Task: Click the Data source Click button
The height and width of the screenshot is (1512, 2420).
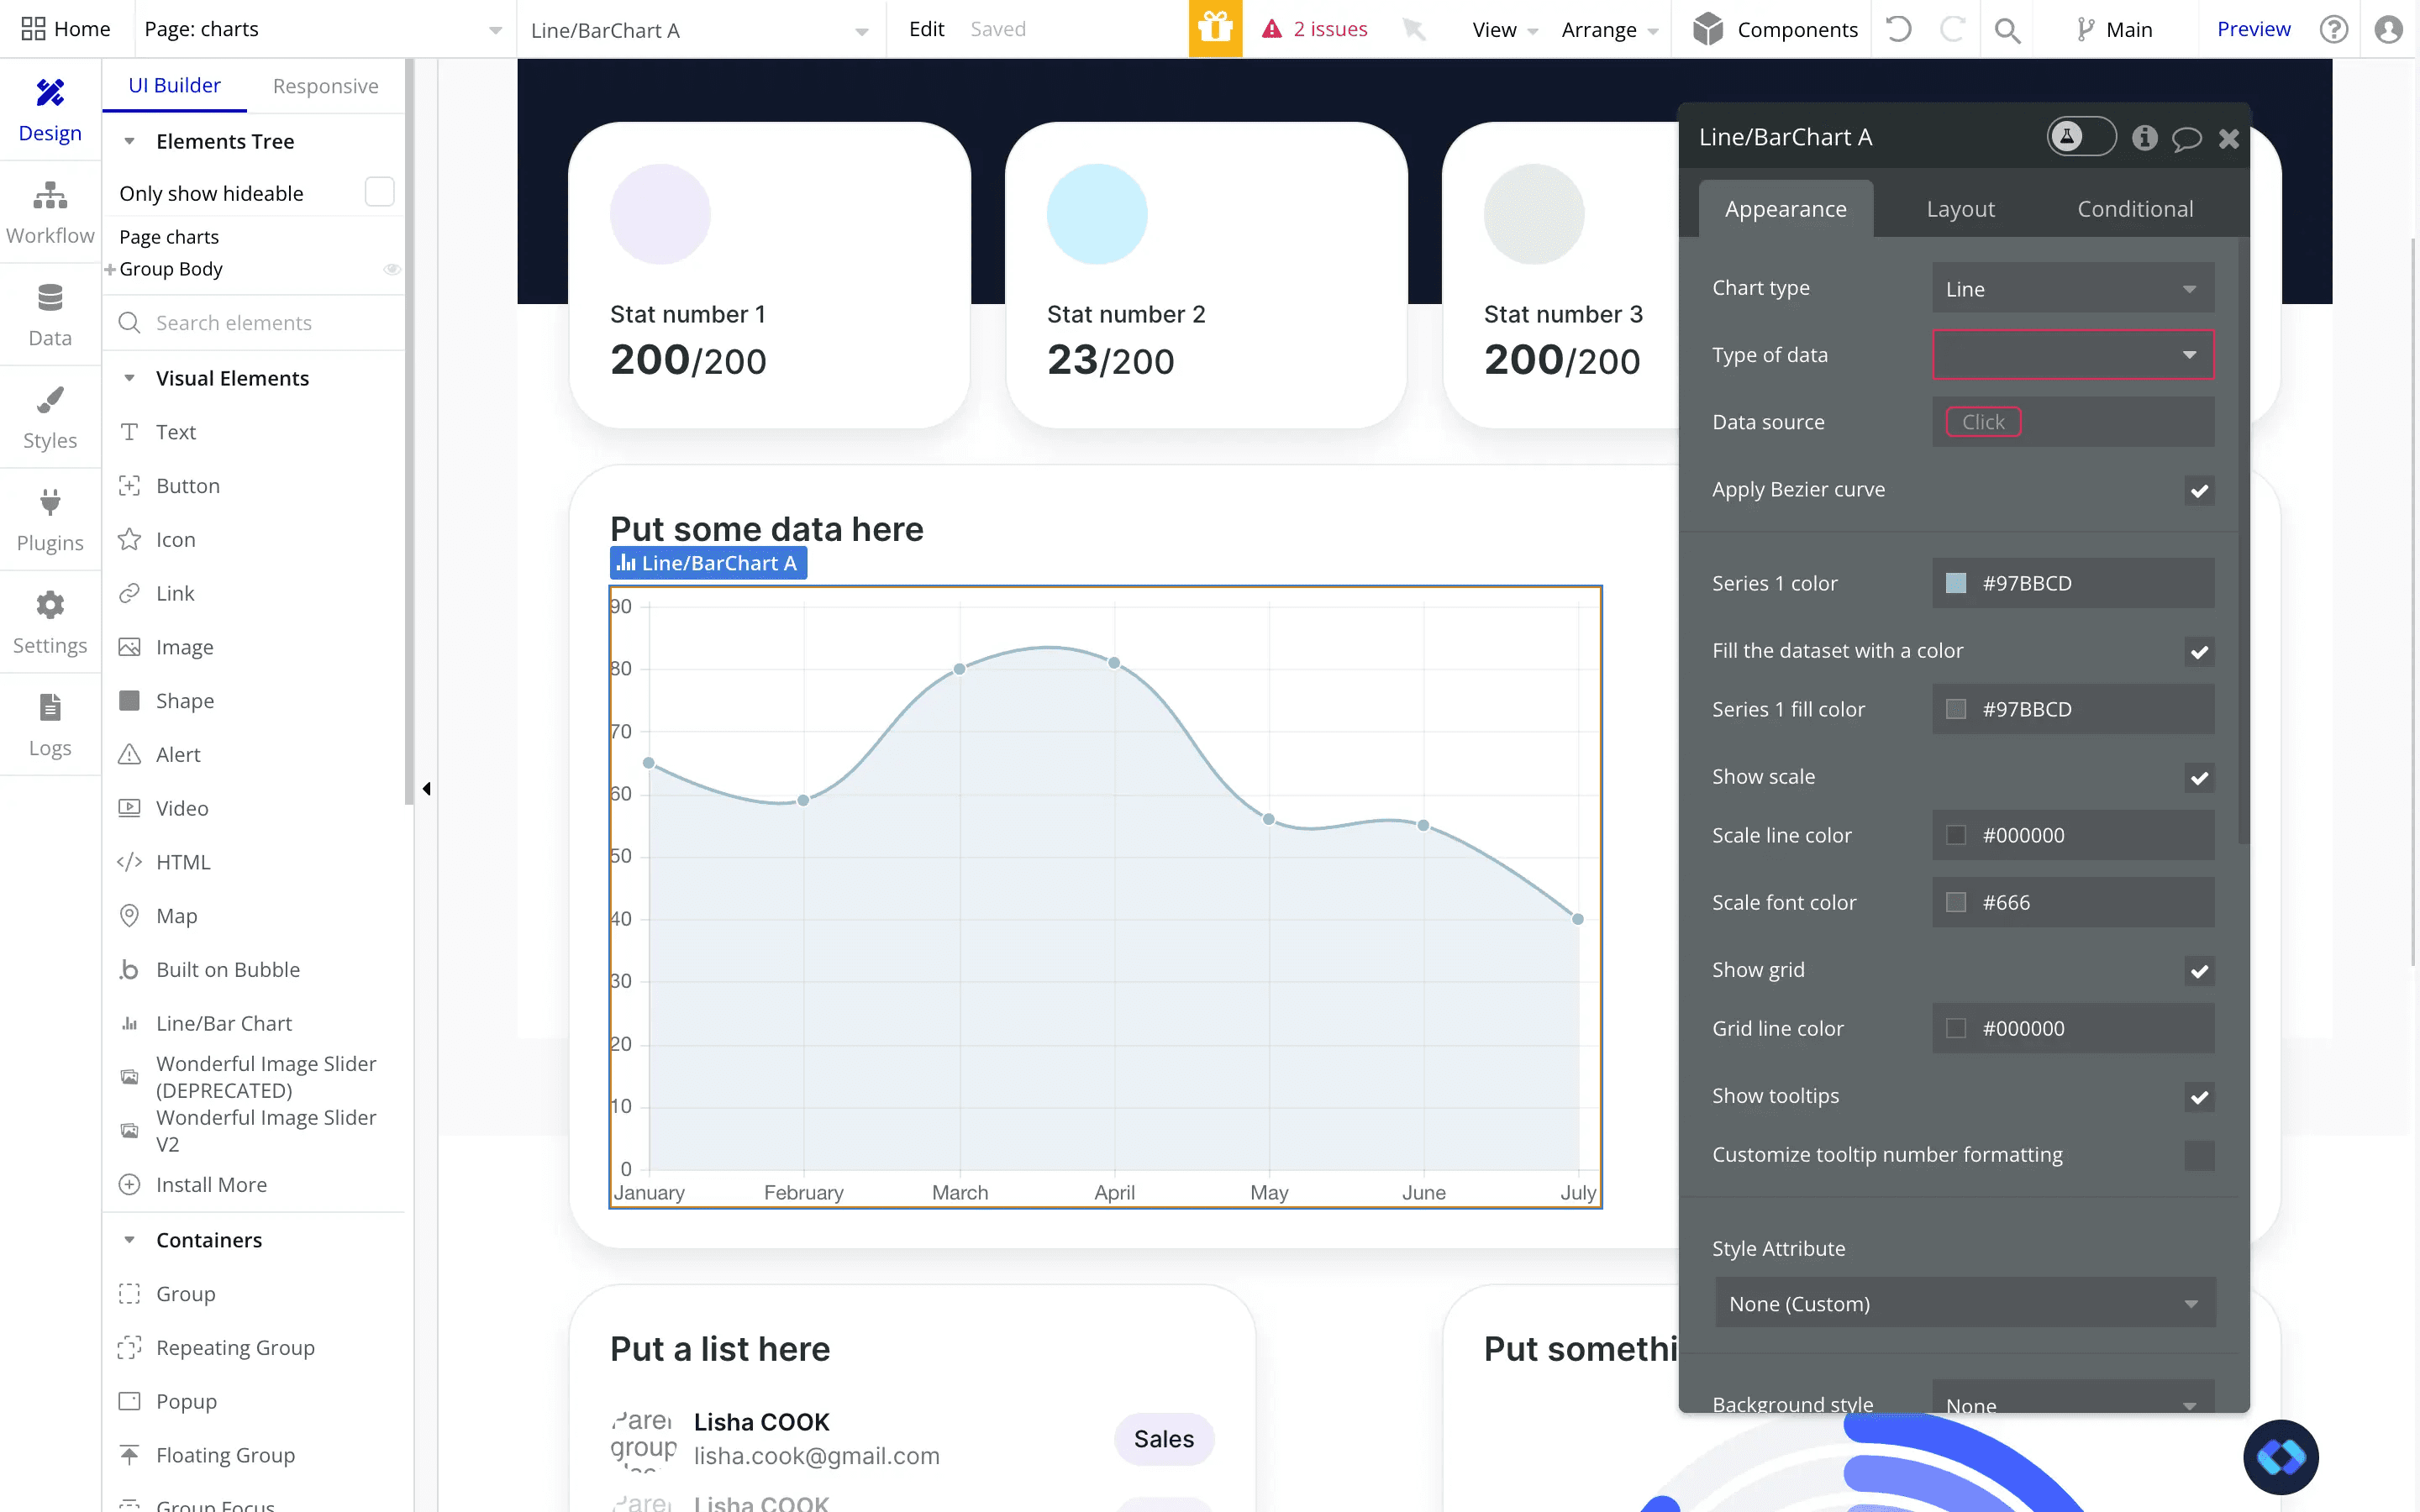Action: pyautogui.click(x=1982, y=421)
